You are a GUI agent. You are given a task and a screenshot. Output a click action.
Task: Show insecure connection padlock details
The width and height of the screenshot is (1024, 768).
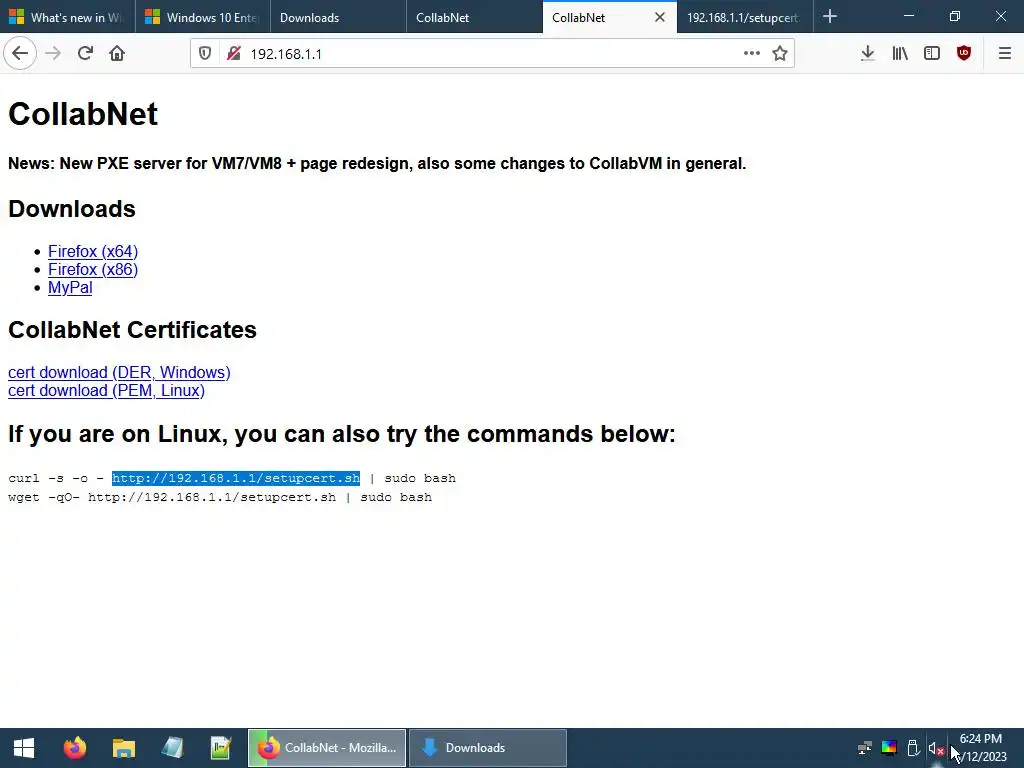click(x=234, y=54)
